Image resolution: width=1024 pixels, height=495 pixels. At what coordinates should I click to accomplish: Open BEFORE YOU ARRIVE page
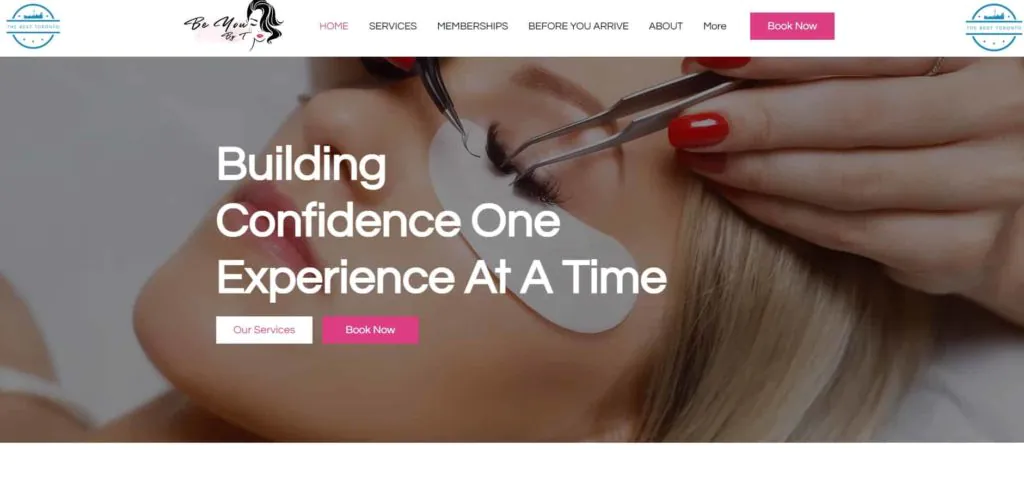(578, 26)
